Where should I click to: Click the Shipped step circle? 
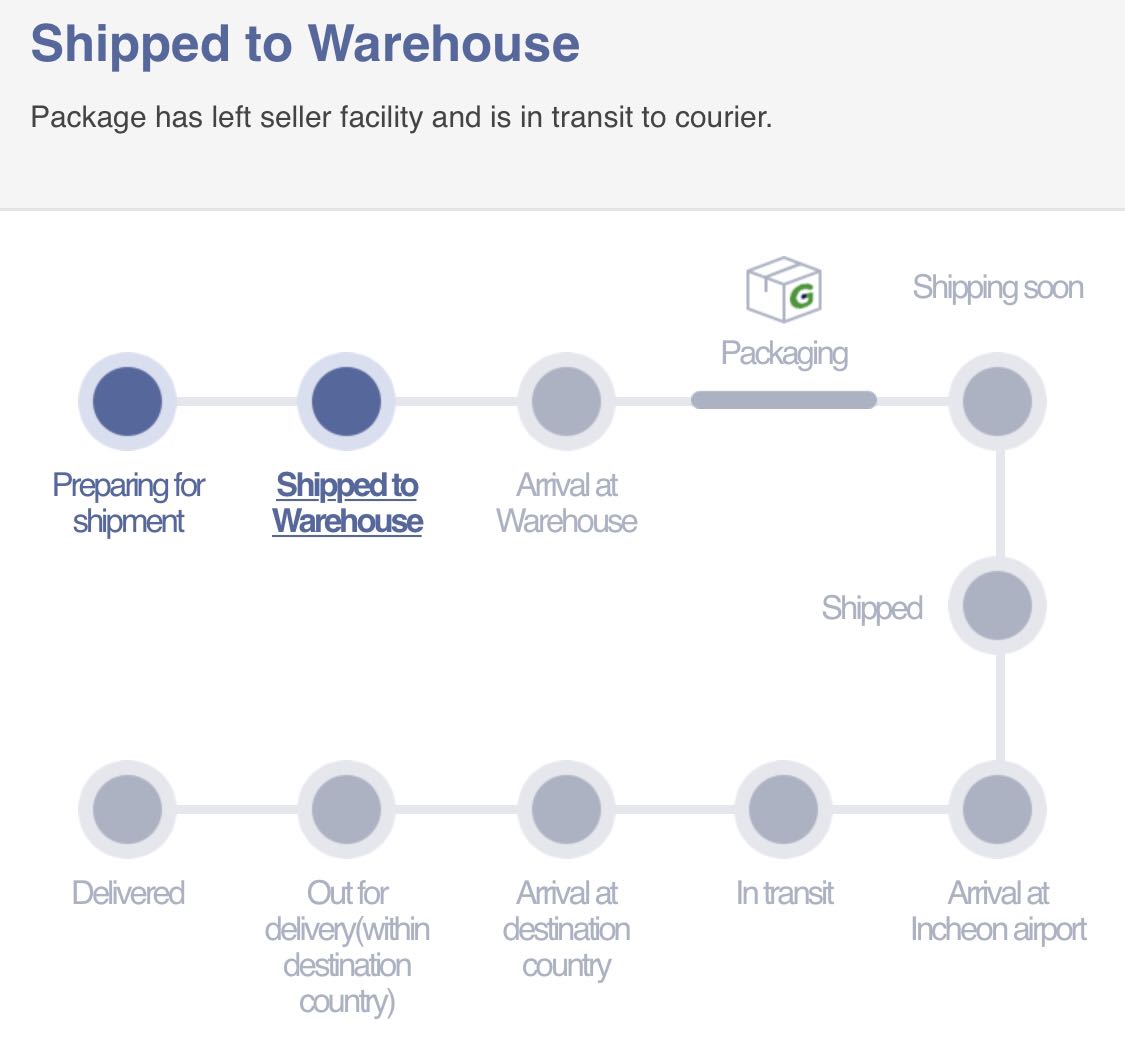(997, 606)
